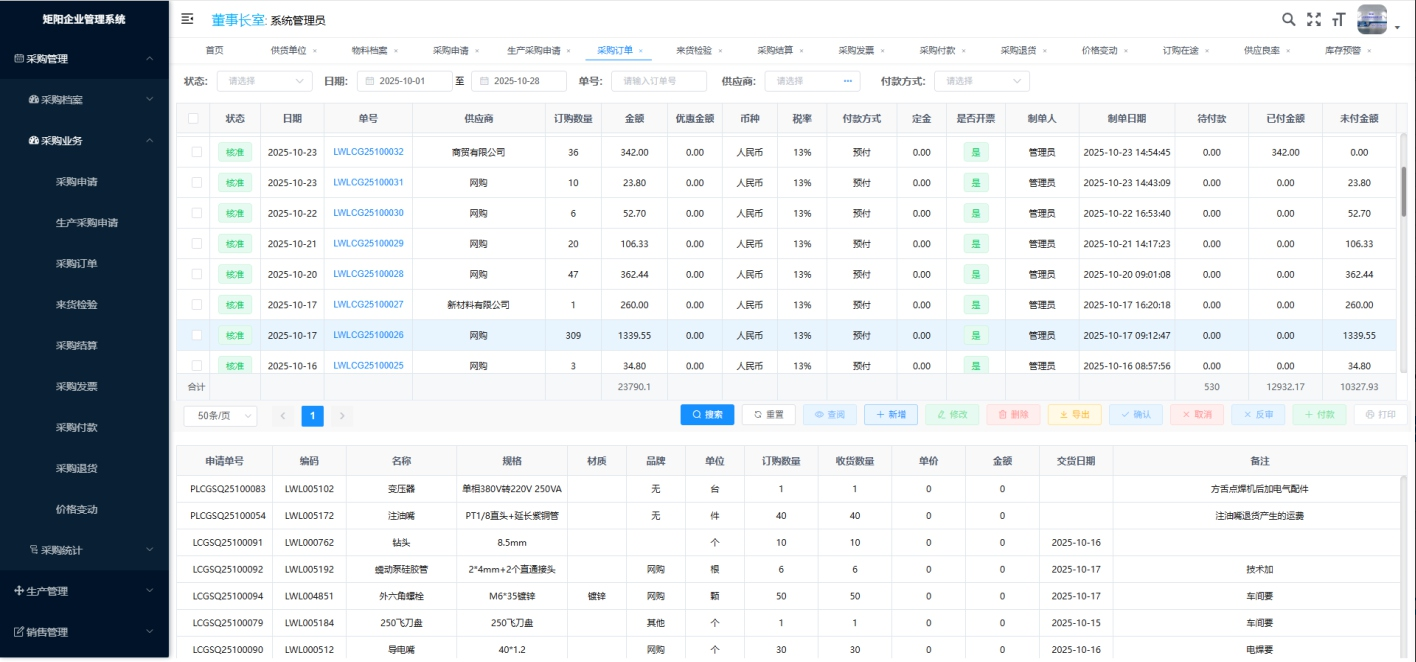Tick the checkbox for order LWLCG25100029
This screenshot has height=662, width=1416.
pos(197,244)
